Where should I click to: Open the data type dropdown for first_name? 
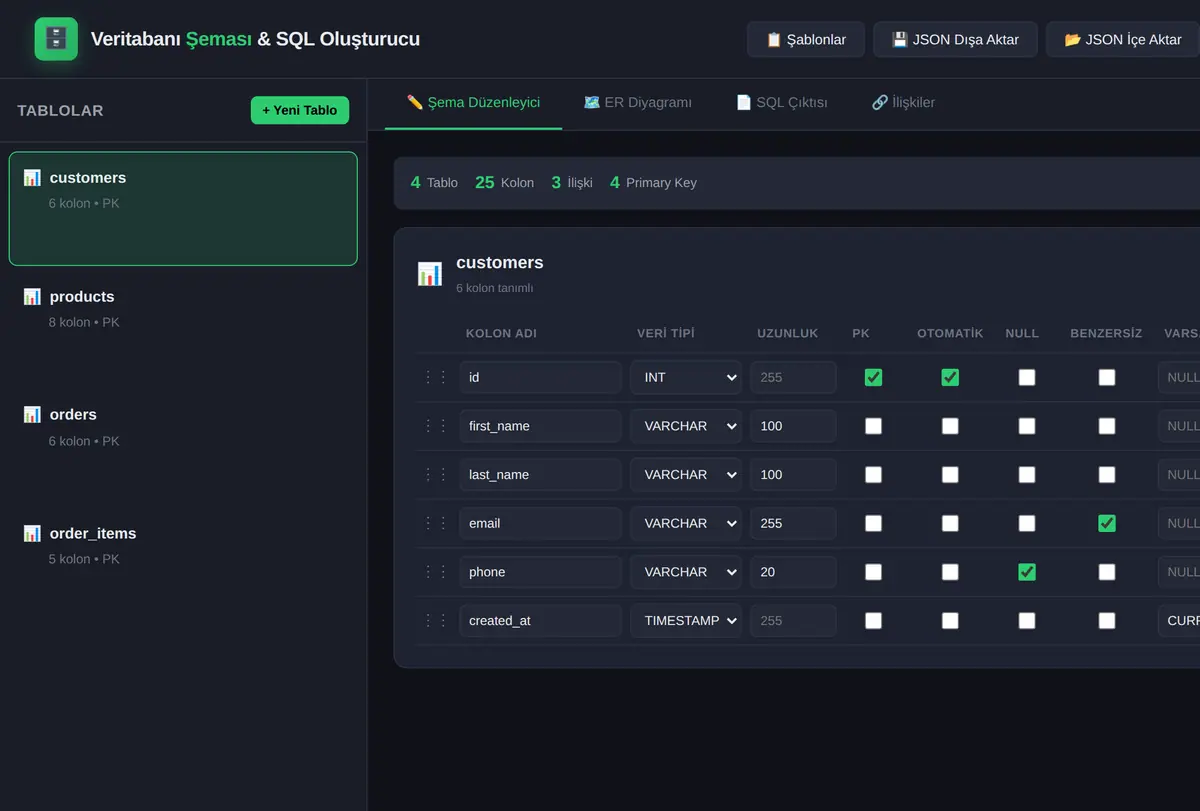(686, 426)
